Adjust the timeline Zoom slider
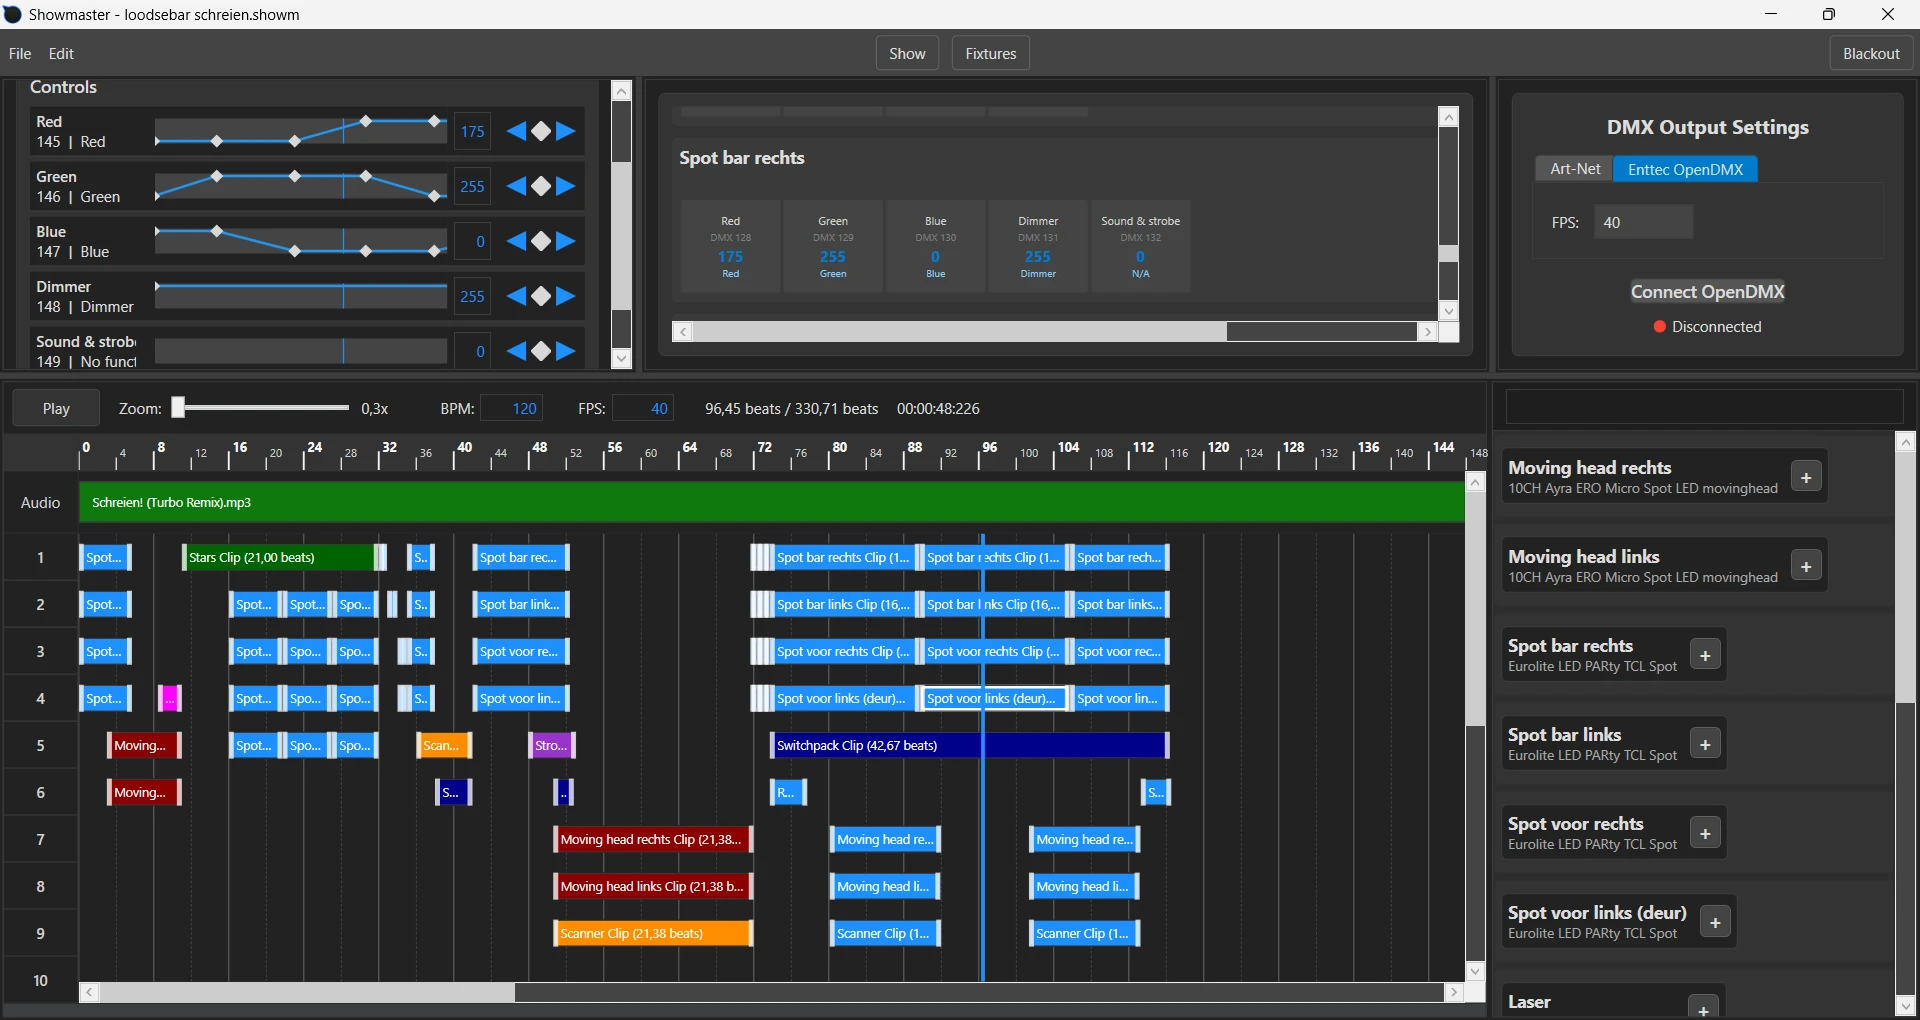Image resolution: width=1920 pixels, height=1020 pixels. pyautogui.click(x=258, y=407)
